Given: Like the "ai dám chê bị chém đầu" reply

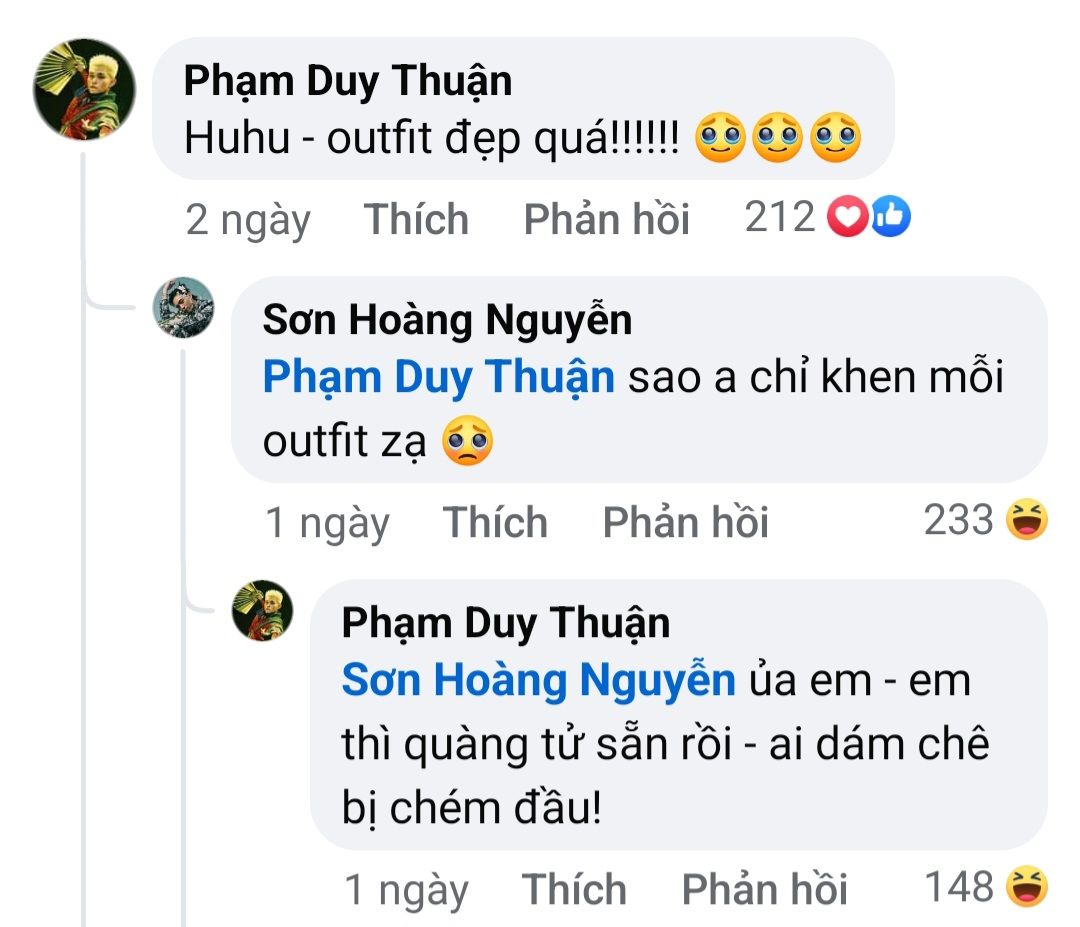Looking at the screenshot, I should tap(574, 888).
